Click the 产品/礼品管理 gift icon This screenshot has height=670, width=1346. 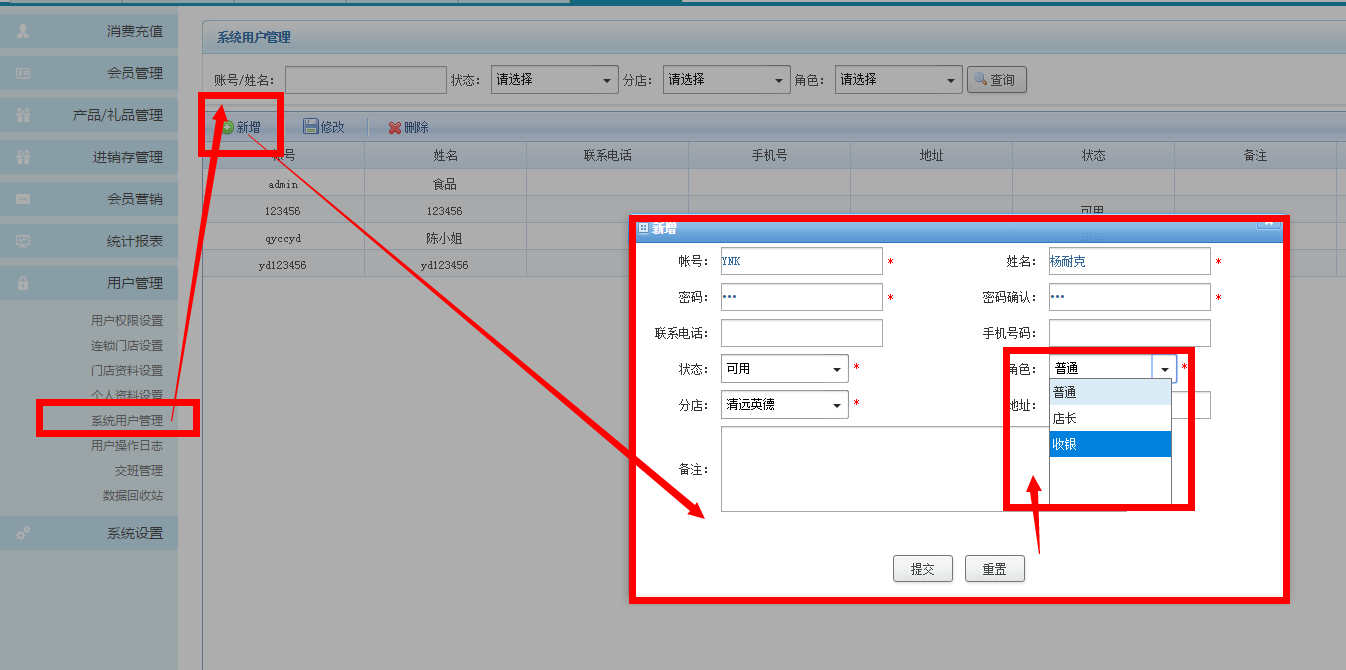23,115
